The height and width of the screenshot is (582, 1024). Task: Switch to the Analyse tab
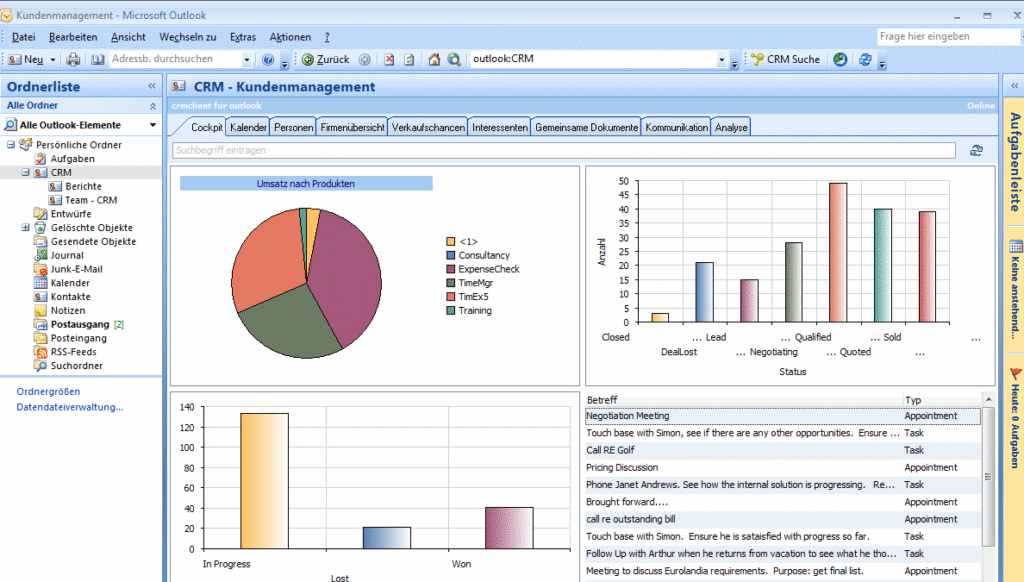tap(731, 127)
